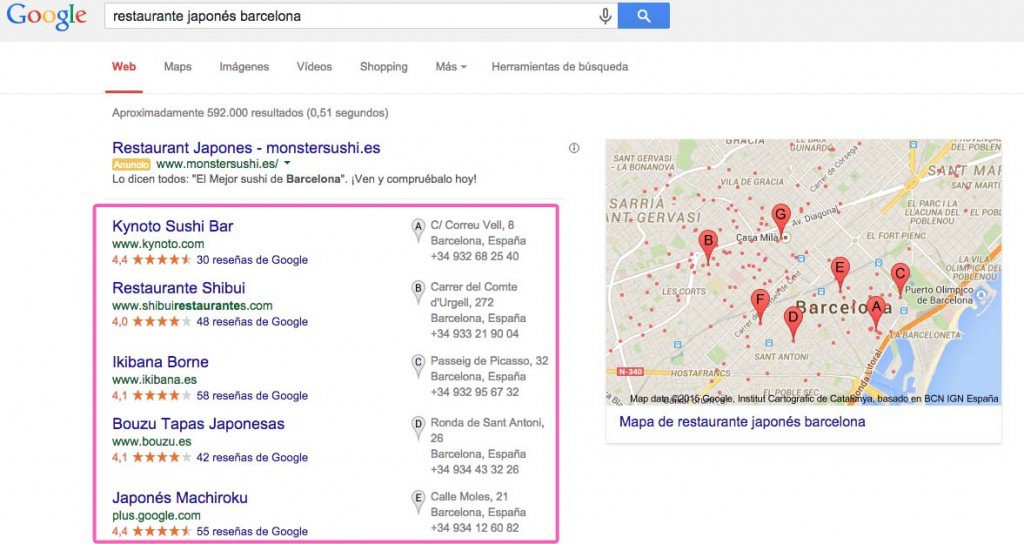Viewport: 1024px width, 544px height.
Task: Click Aproximadamente 592.000 resultados text
Action: coord(250,113)
